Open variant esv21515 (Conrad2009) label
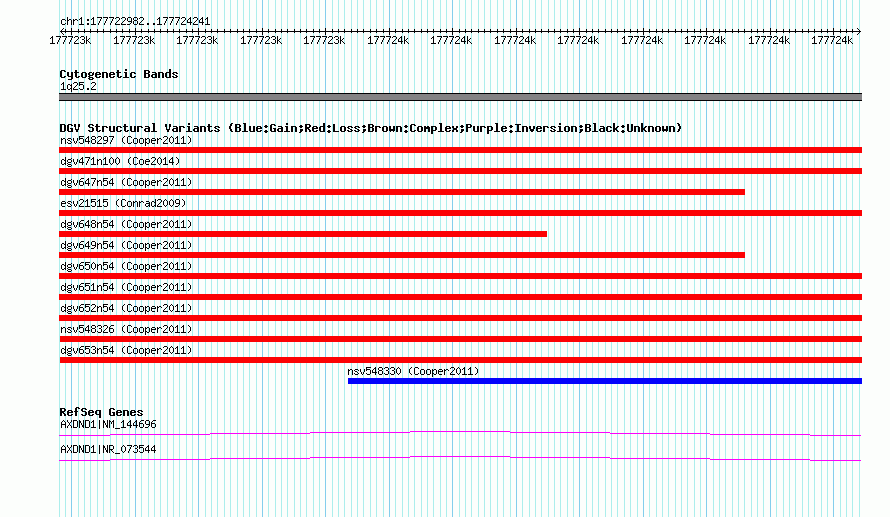This screenshot has width=890, height=517. (123, 203)
